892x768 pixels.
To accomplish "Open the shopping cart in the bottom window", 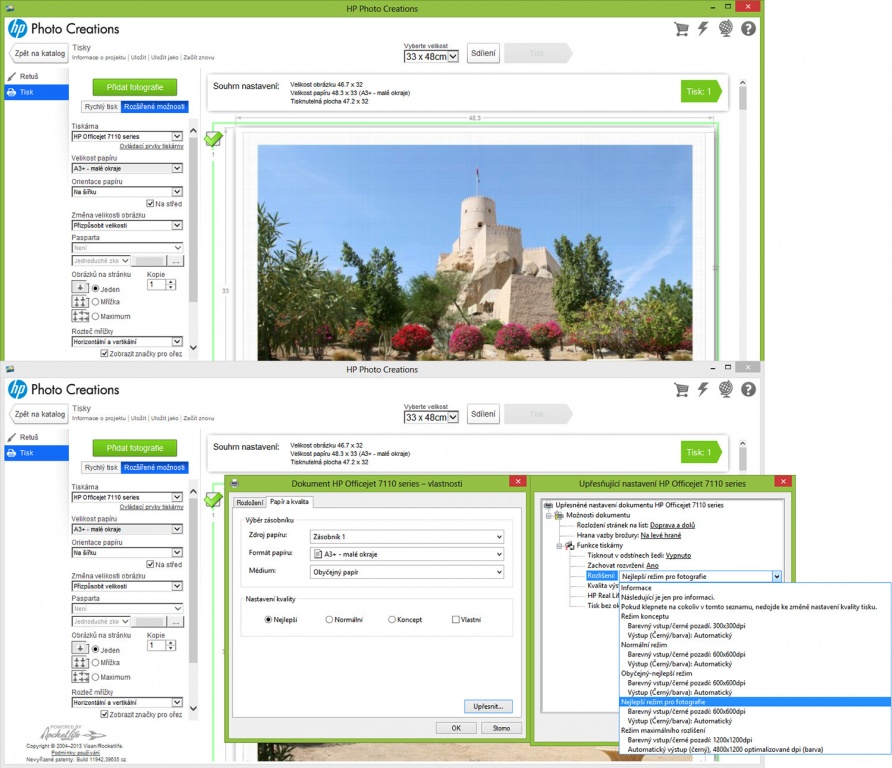I will tap(681, 390).
